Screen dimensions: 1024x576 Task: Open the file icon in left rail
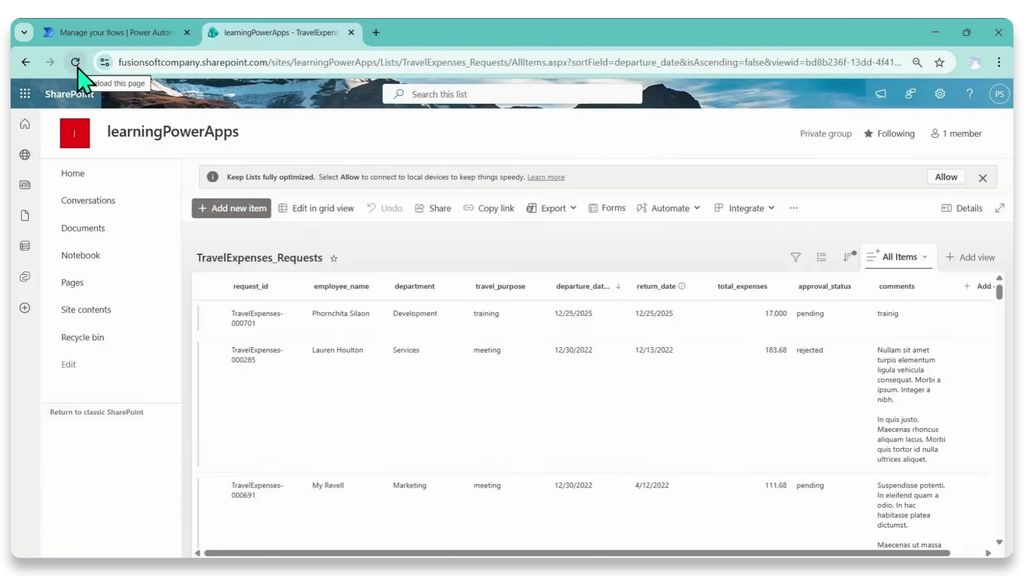pyautogui.click(x=25, y=216)
